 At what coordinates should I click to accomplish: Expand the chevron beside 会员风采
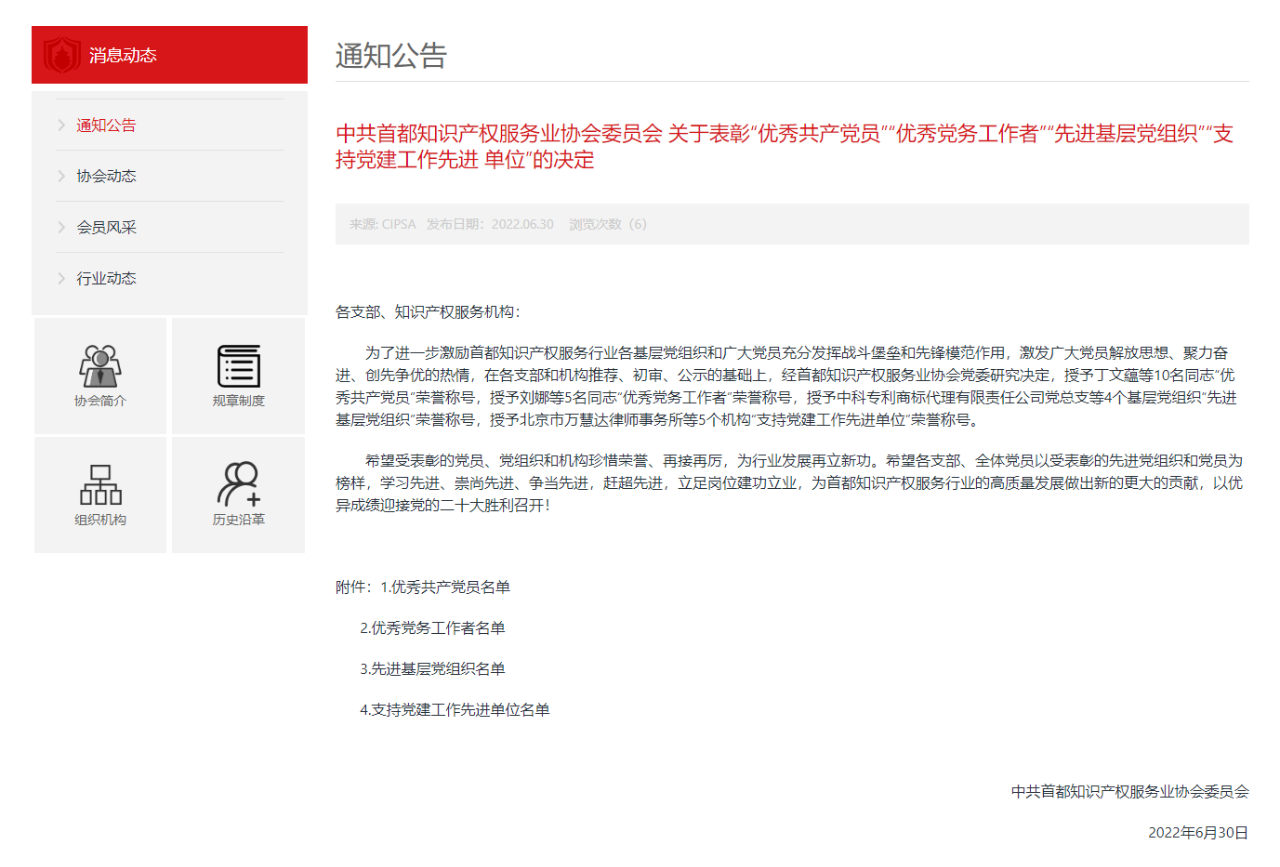62,228
